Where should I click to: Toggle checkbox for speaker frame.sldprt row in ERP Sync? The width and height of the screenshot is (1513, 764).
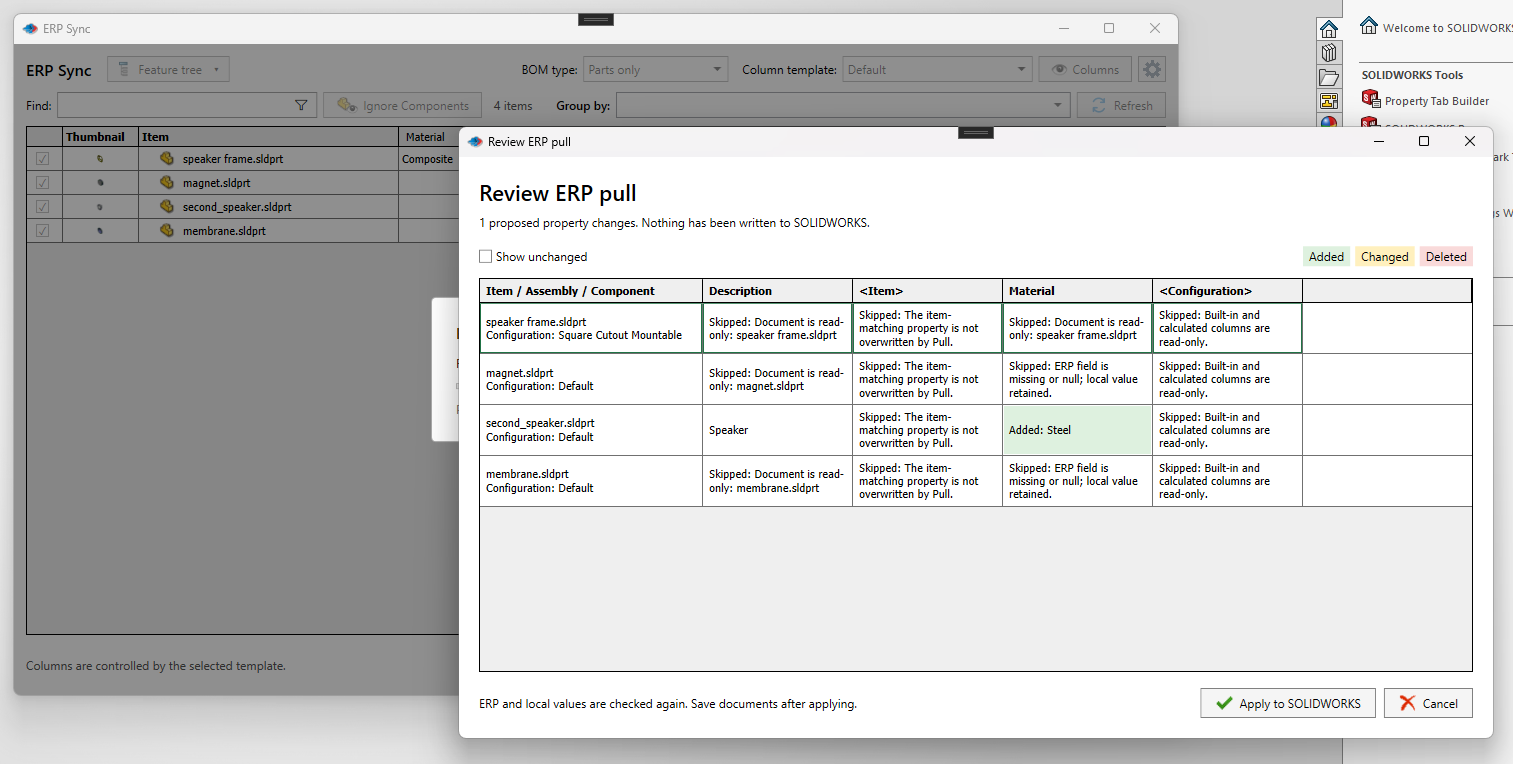(42, 159)
